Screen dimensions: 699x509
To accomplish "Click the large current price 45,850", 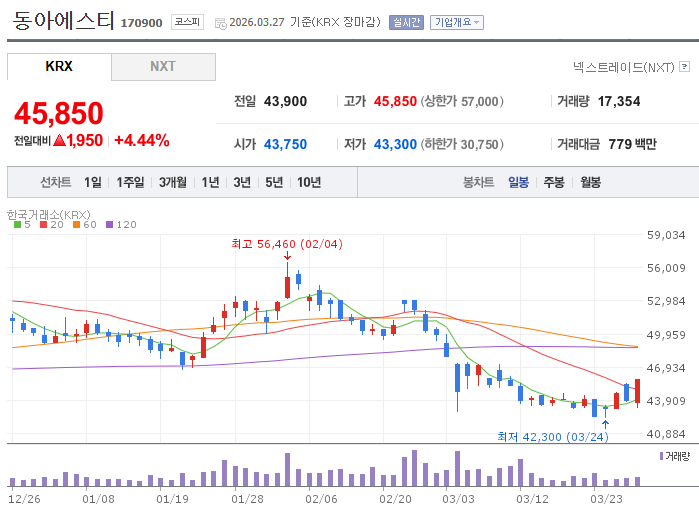I will click(59, 113).
